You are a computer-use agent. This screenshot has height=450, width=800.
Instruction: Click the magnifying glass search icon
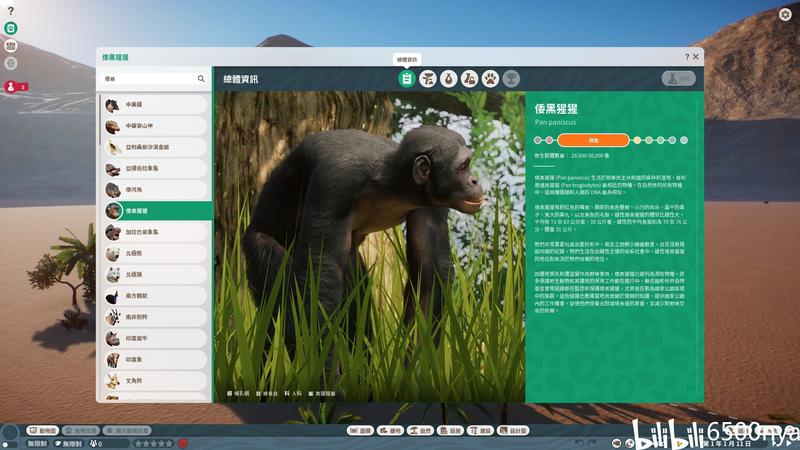coord(201,79)
